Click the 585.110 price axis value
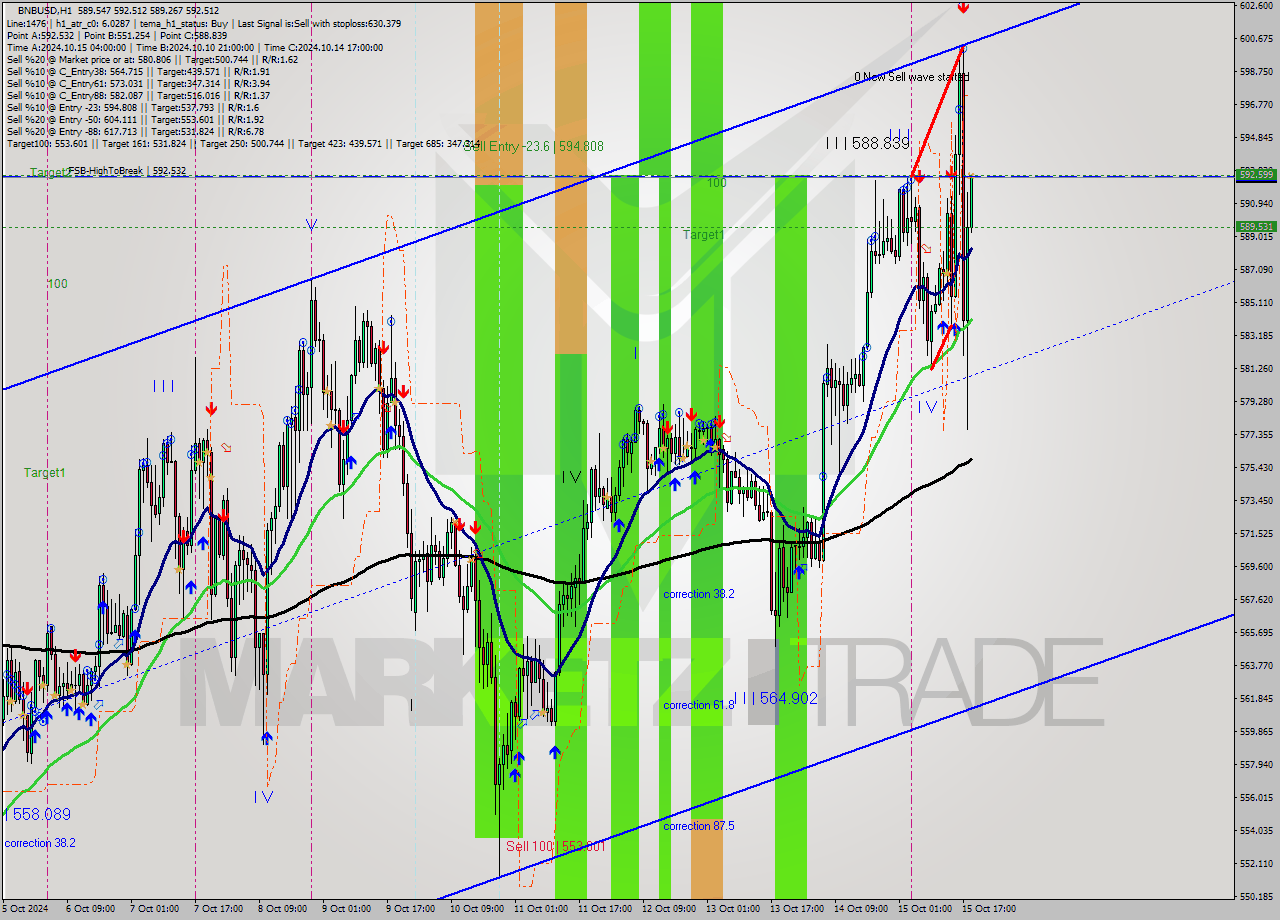Viewport: 1280px width, 920px height. pos(1256,303)
